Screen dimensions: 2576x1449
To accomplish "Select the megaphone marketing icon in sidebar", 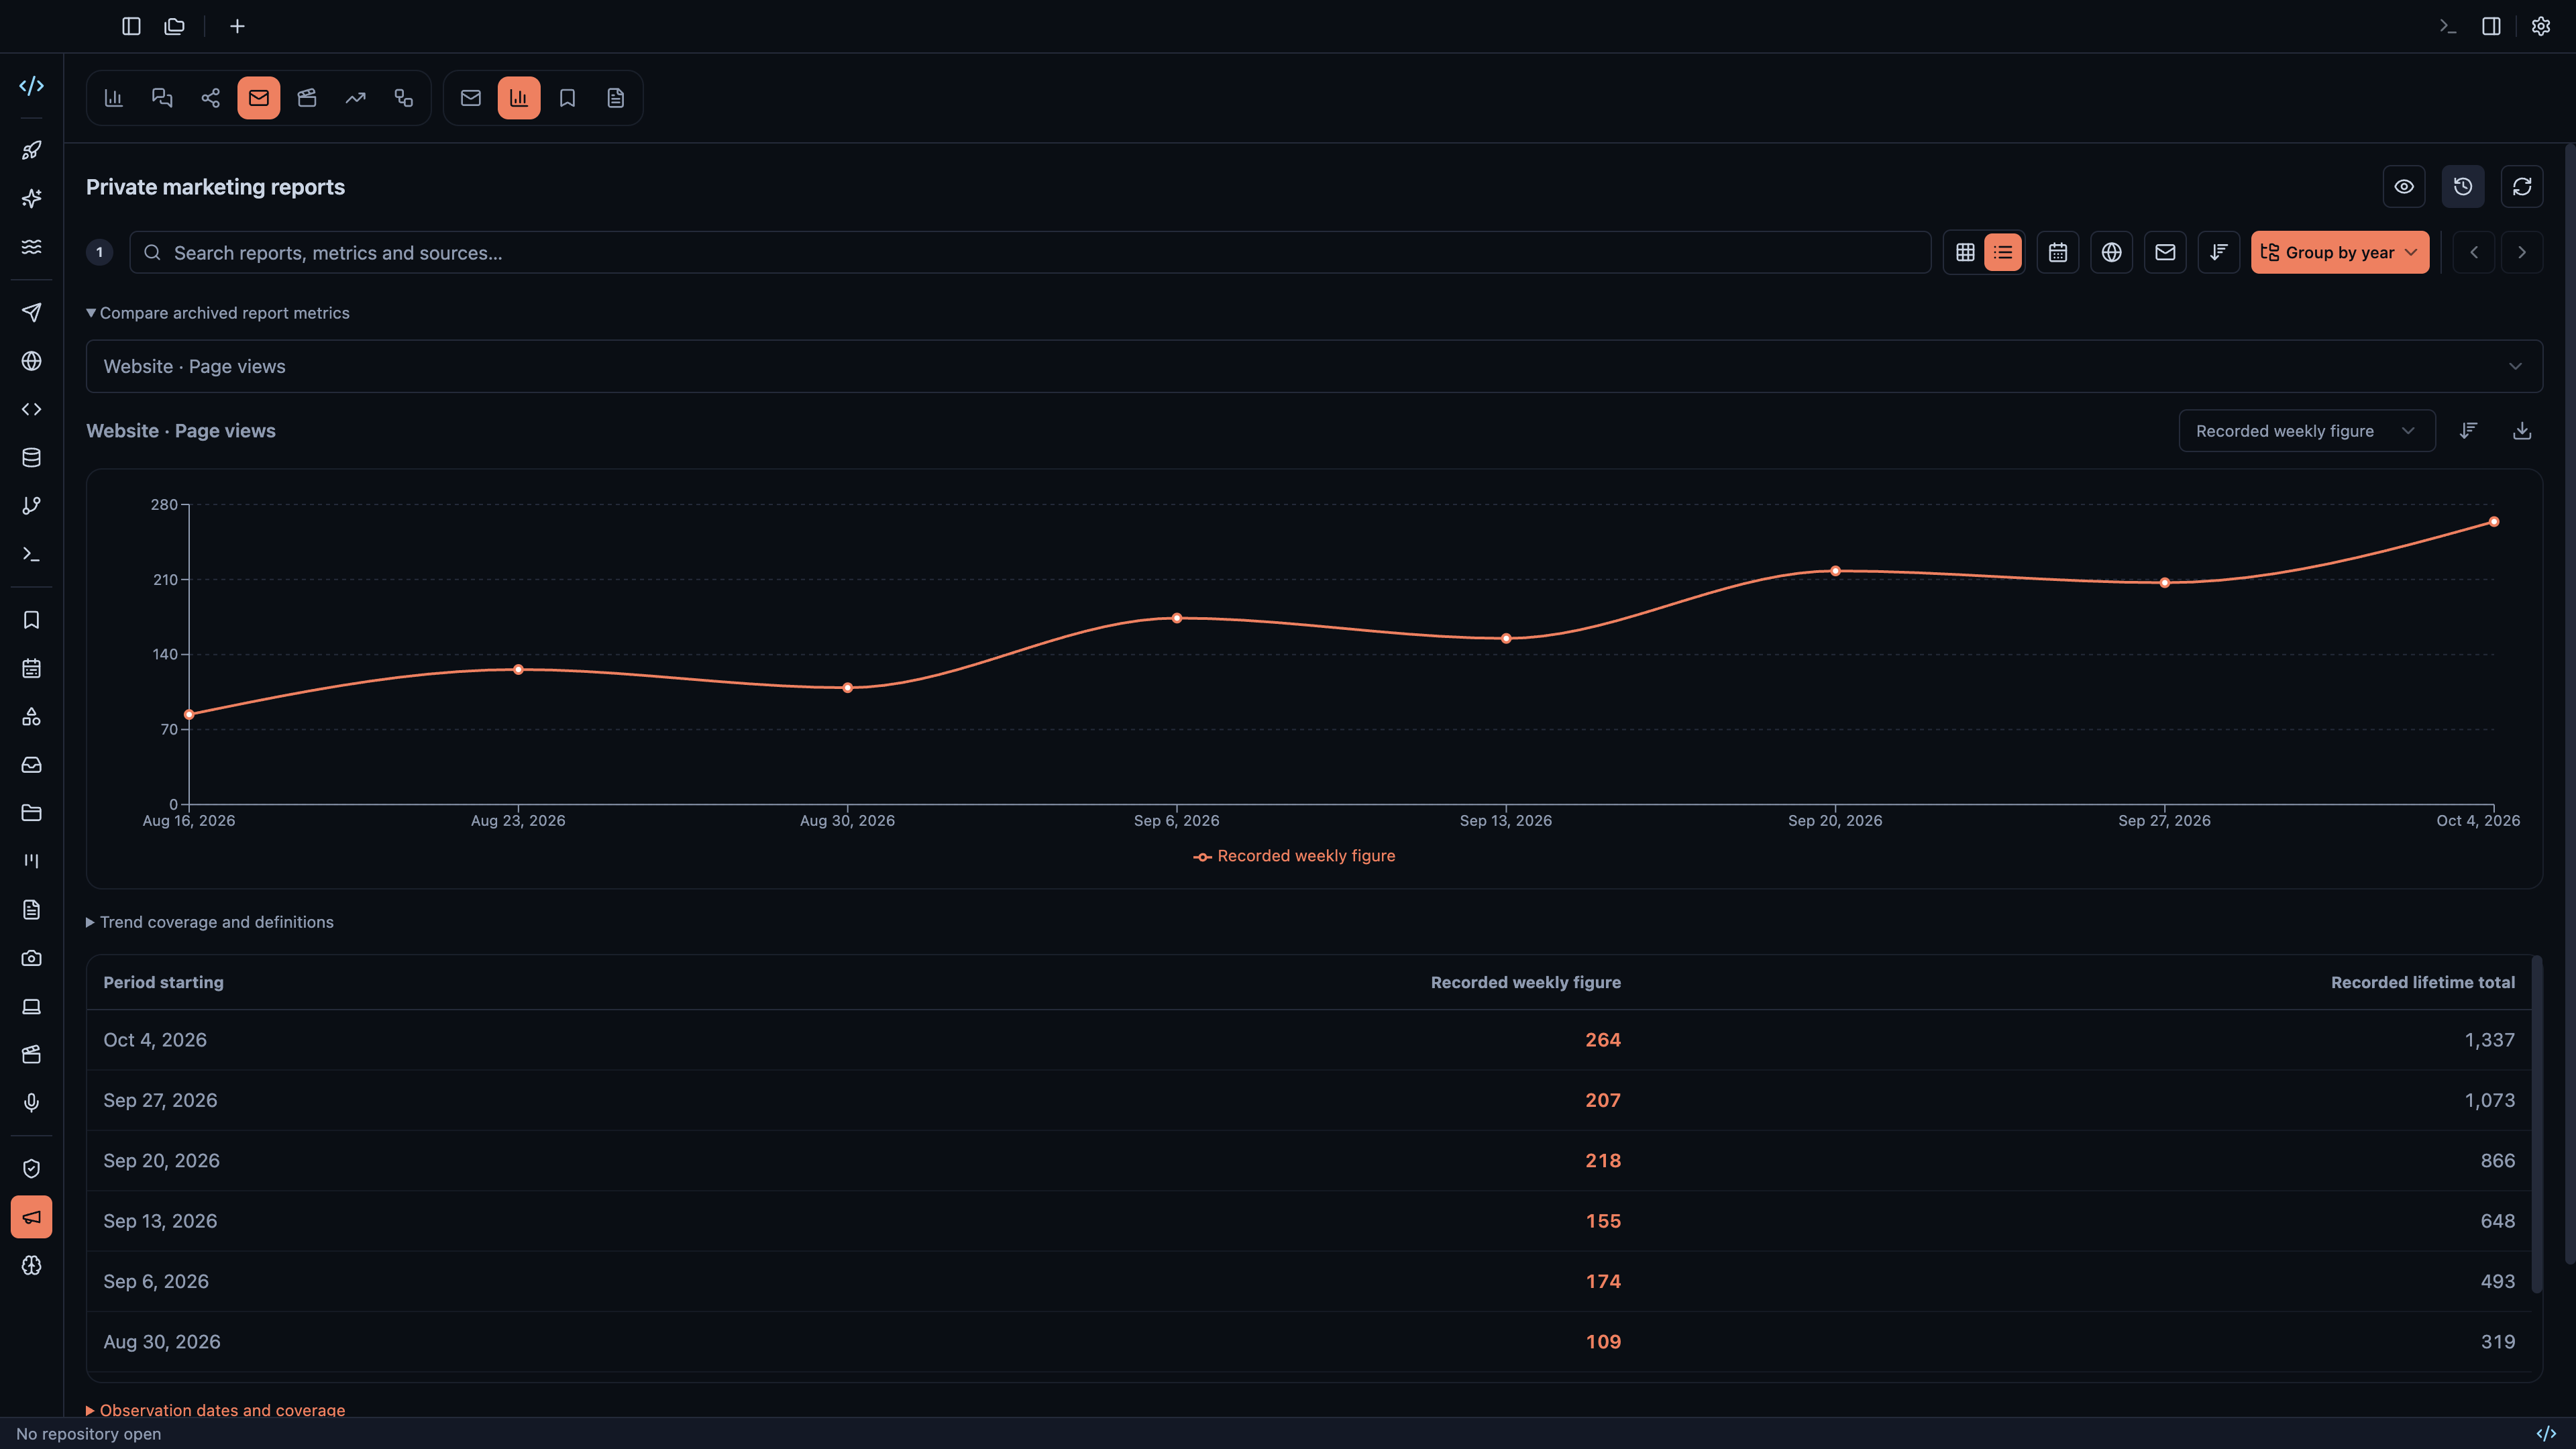I will click(x=31, y=1217).
